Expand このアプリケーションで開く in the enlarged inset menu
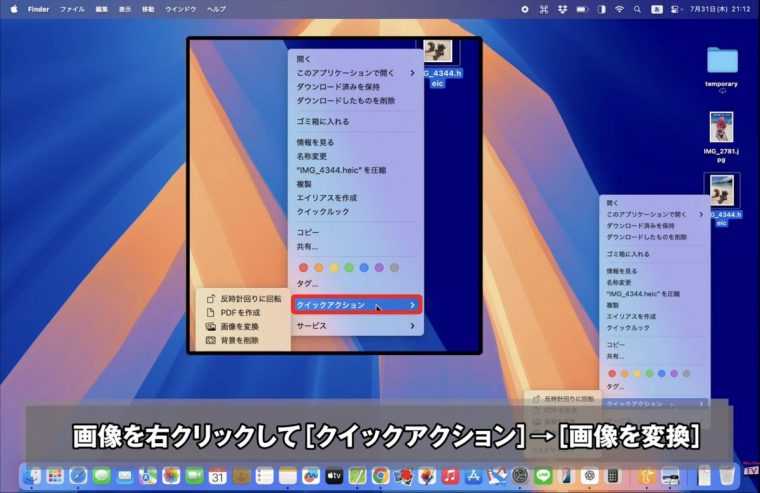The width and height of the screenshot is (760, 493). [356, 73]
